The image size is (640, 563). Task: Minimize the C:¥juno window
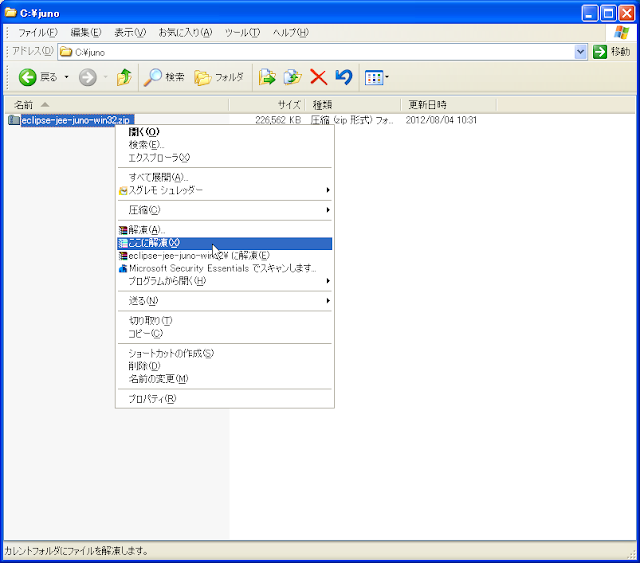tap(589, 13)
